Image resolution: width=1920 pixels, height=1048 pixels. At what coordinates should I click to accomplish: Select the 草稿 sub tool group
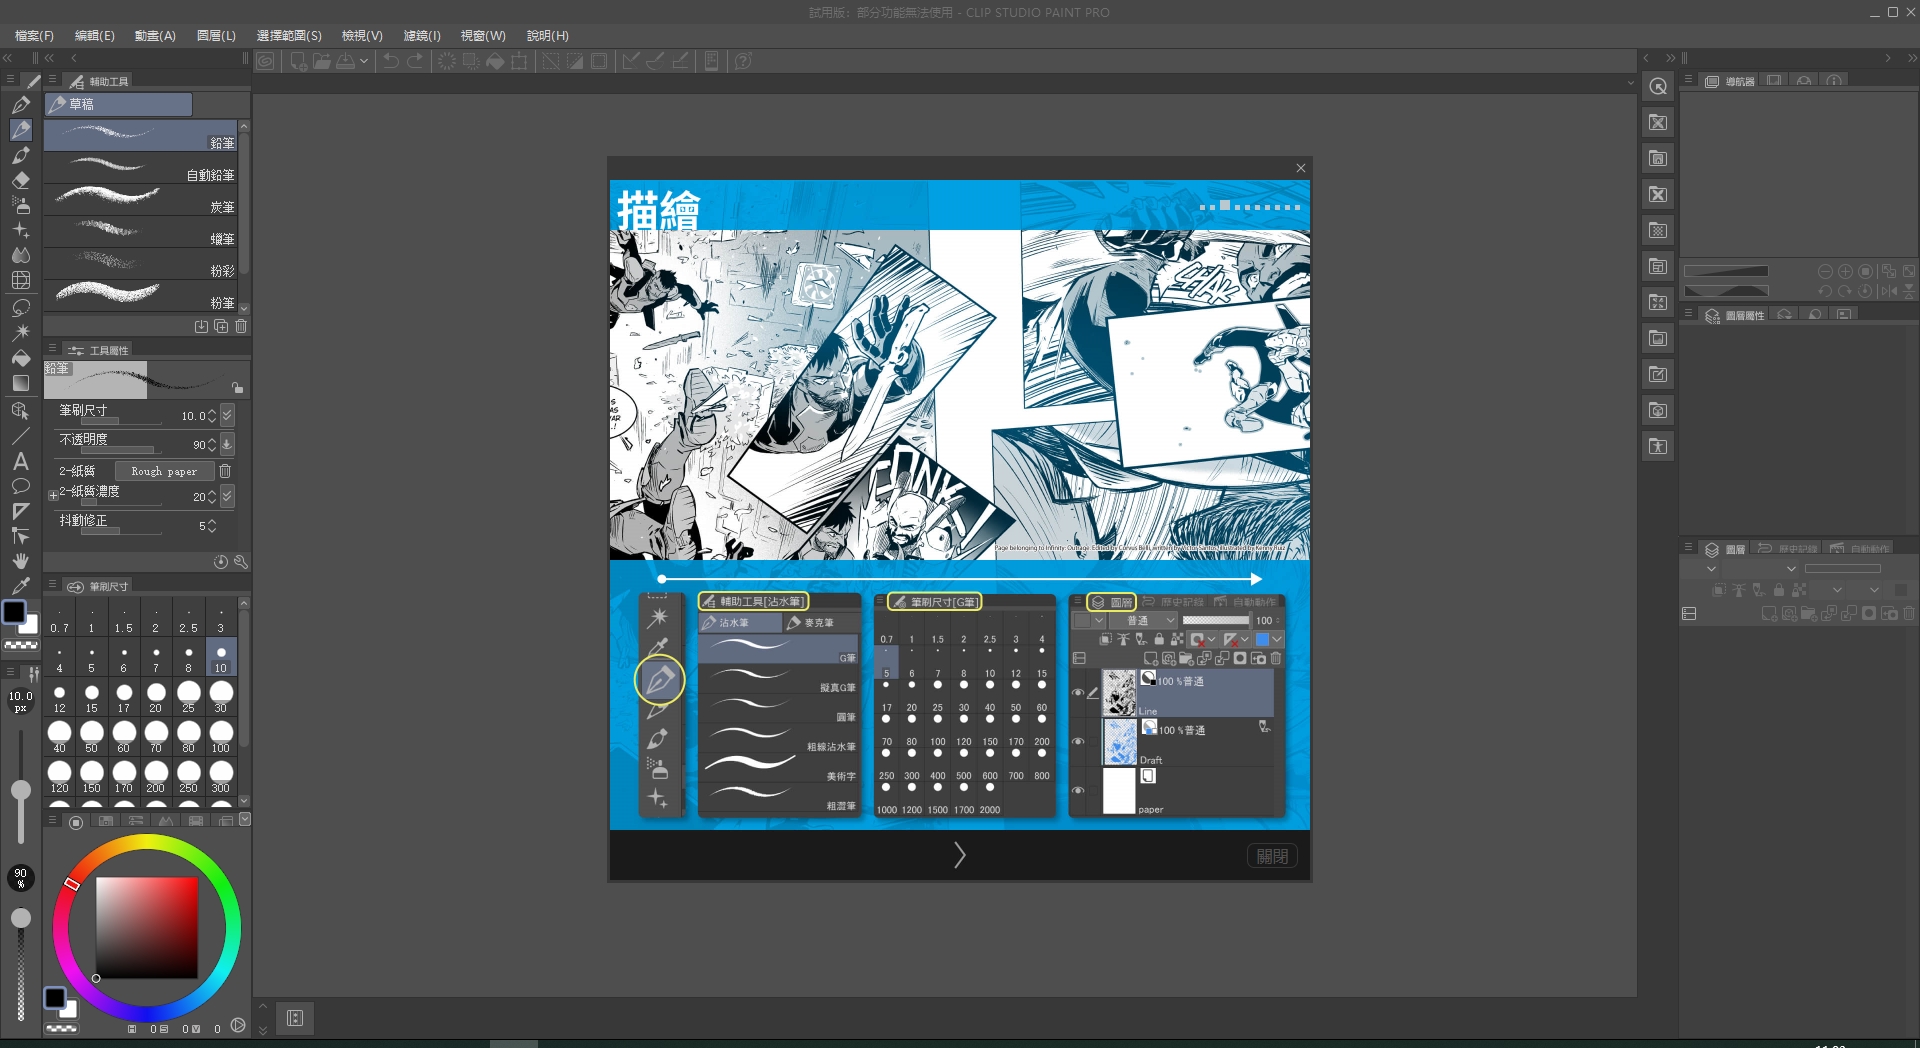tap(118, 104)
